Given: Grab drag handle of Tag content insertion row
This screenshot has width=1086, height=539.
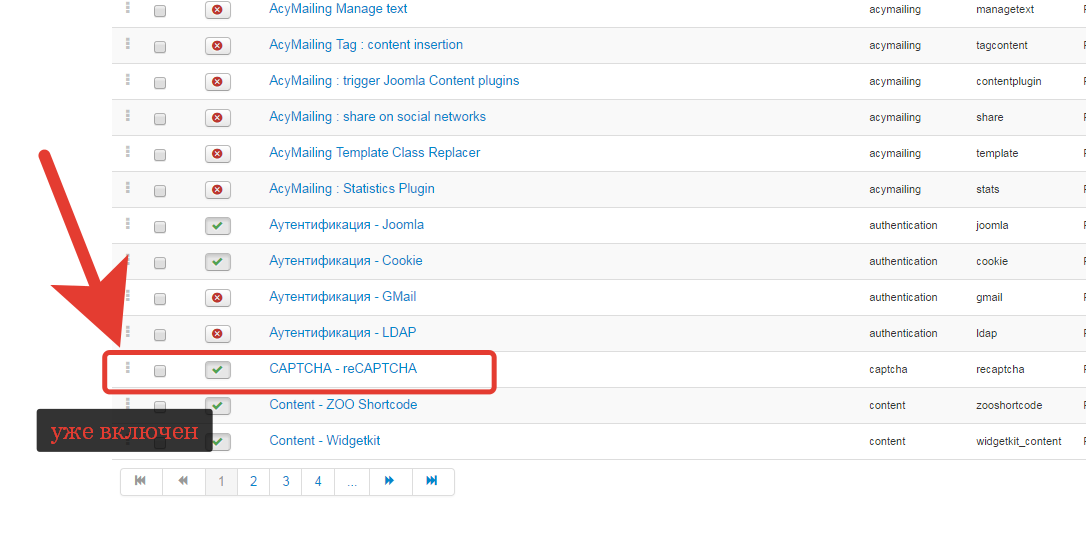Looking at the screenshot, I should [127, 43].
